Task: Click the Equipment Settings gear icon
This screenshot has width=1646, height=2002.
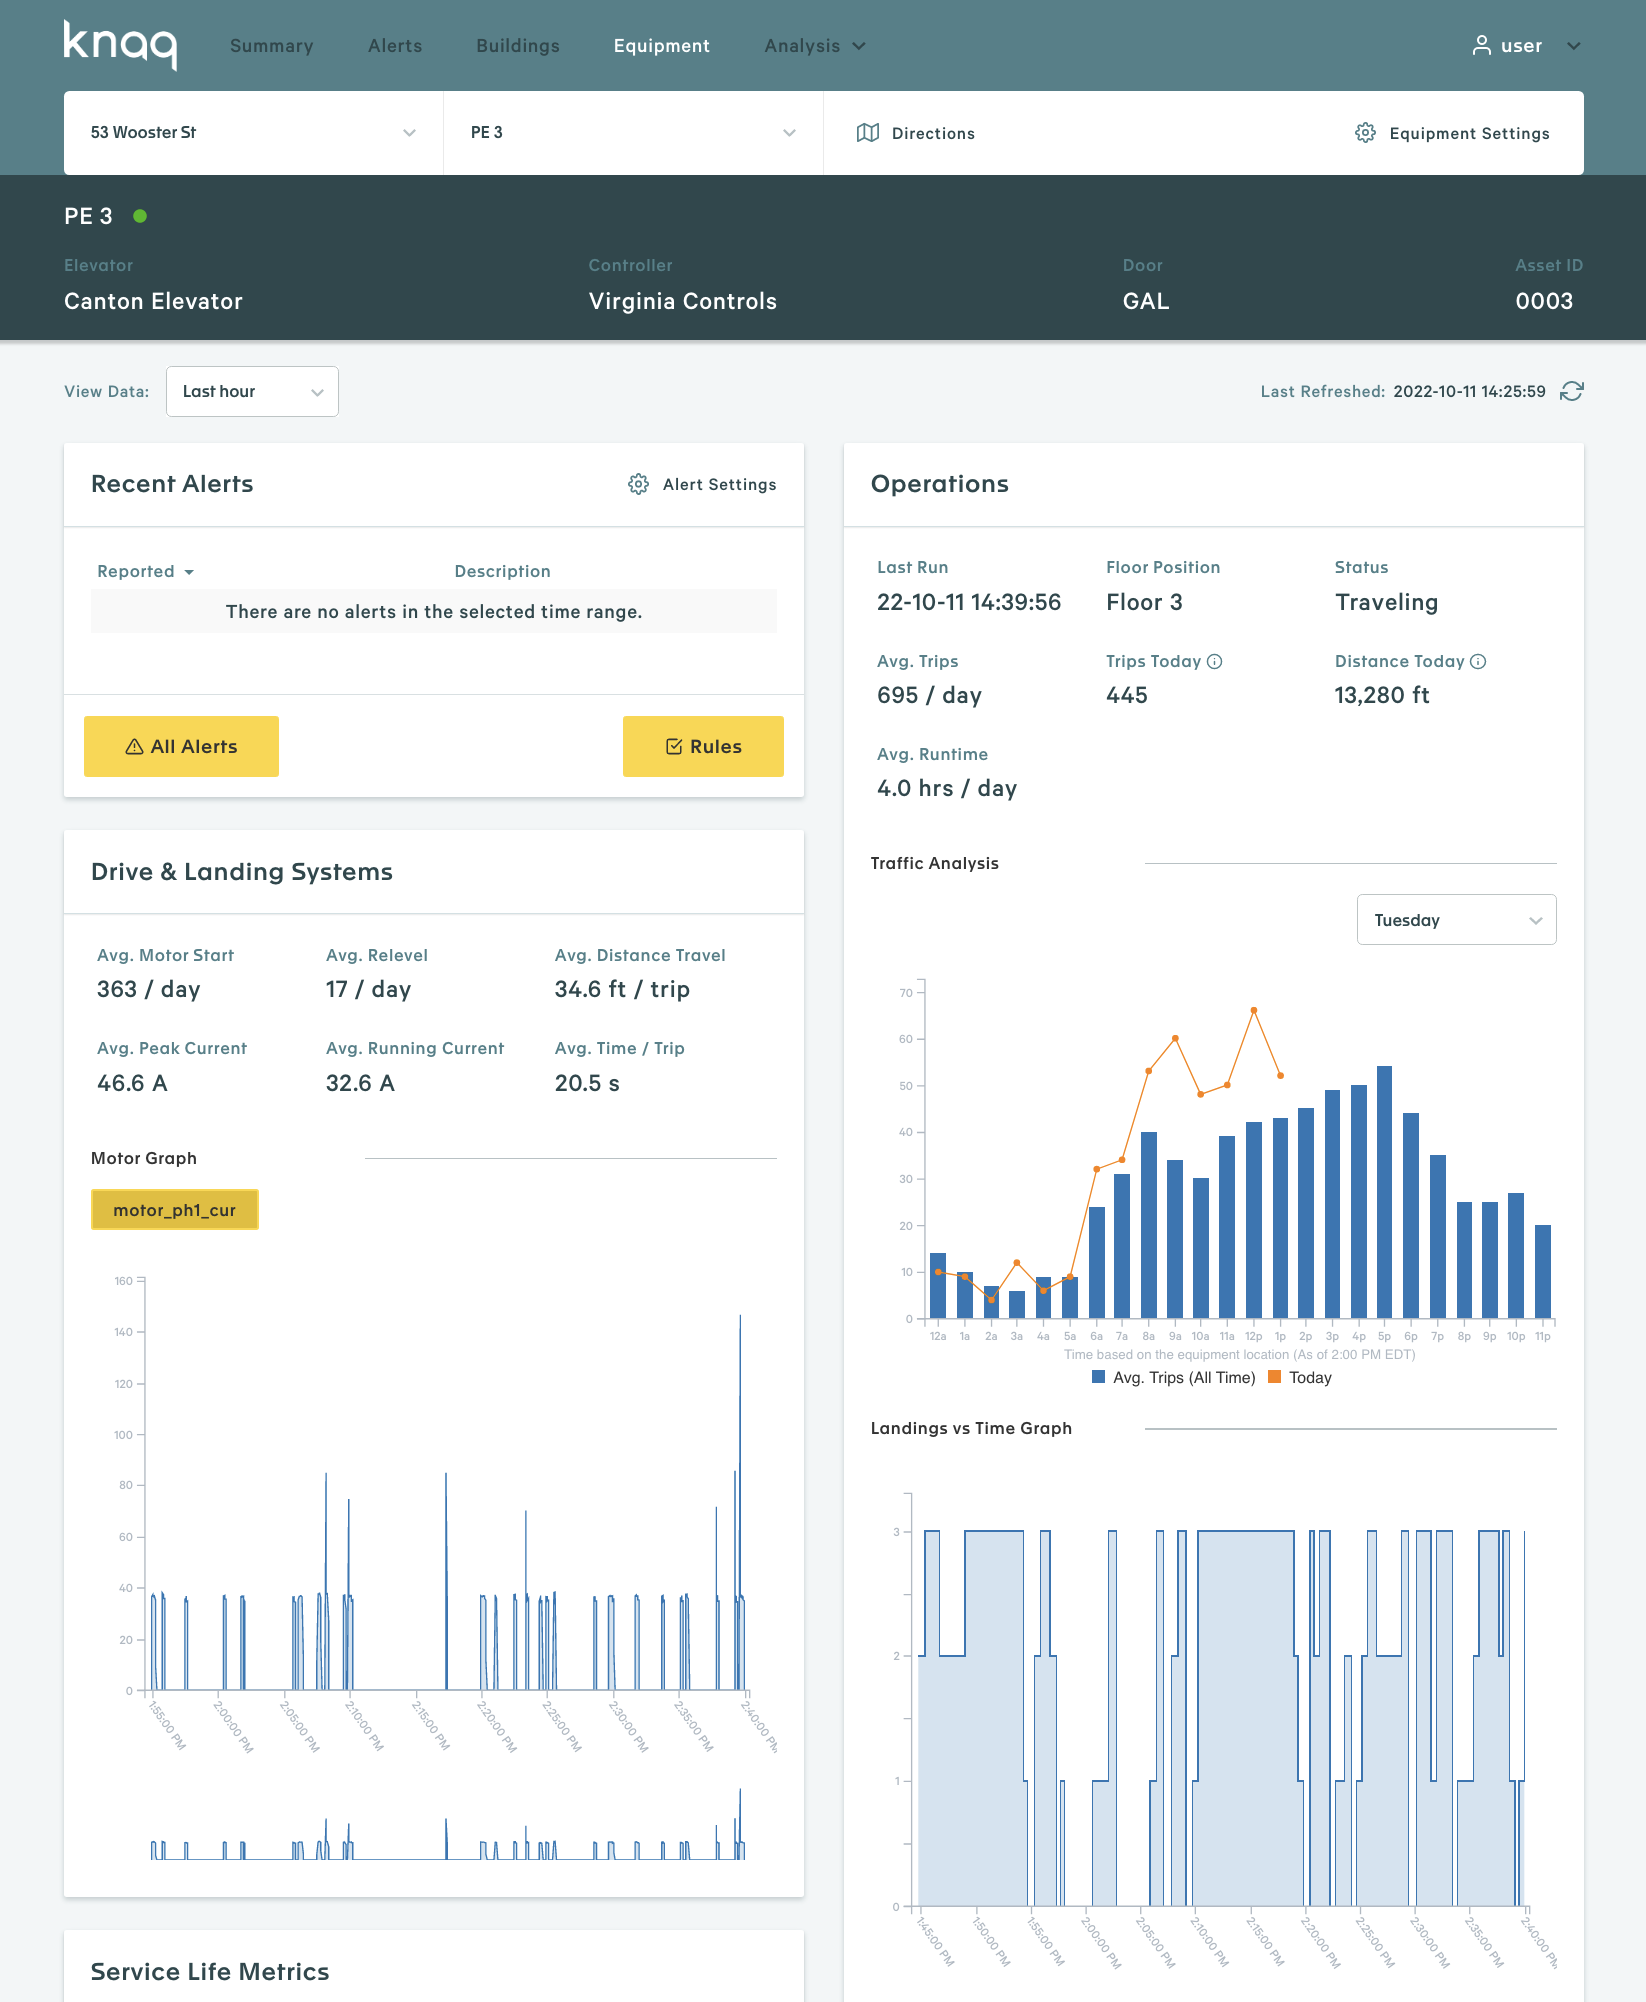Action: [x=1365, y=133]
